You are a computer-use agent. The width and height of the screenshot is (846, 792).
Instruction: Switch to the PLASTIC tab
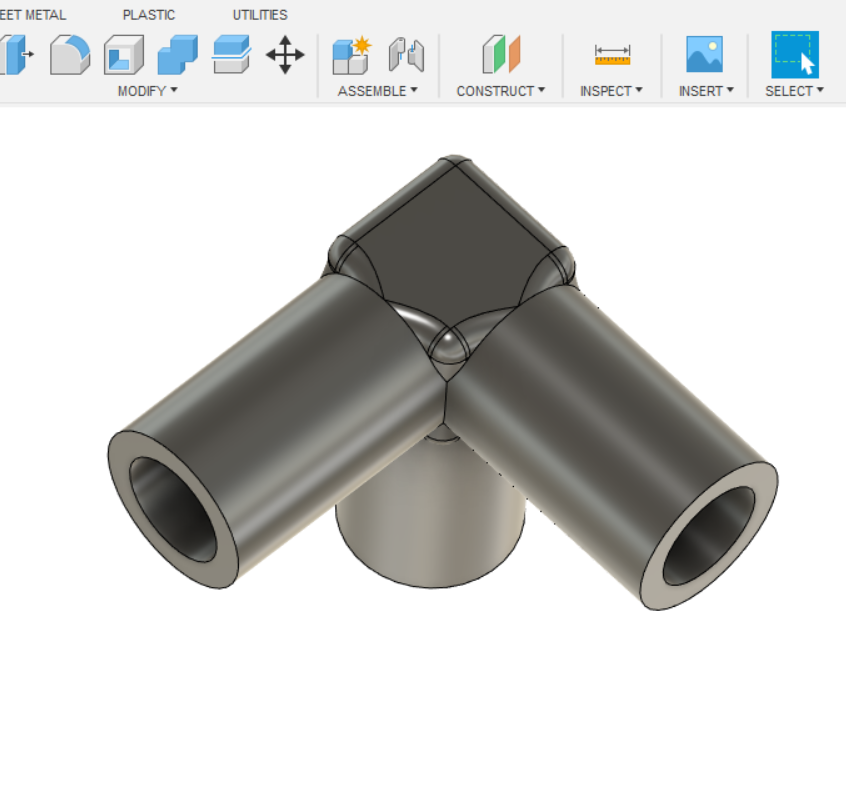click(x=148, y=14)
